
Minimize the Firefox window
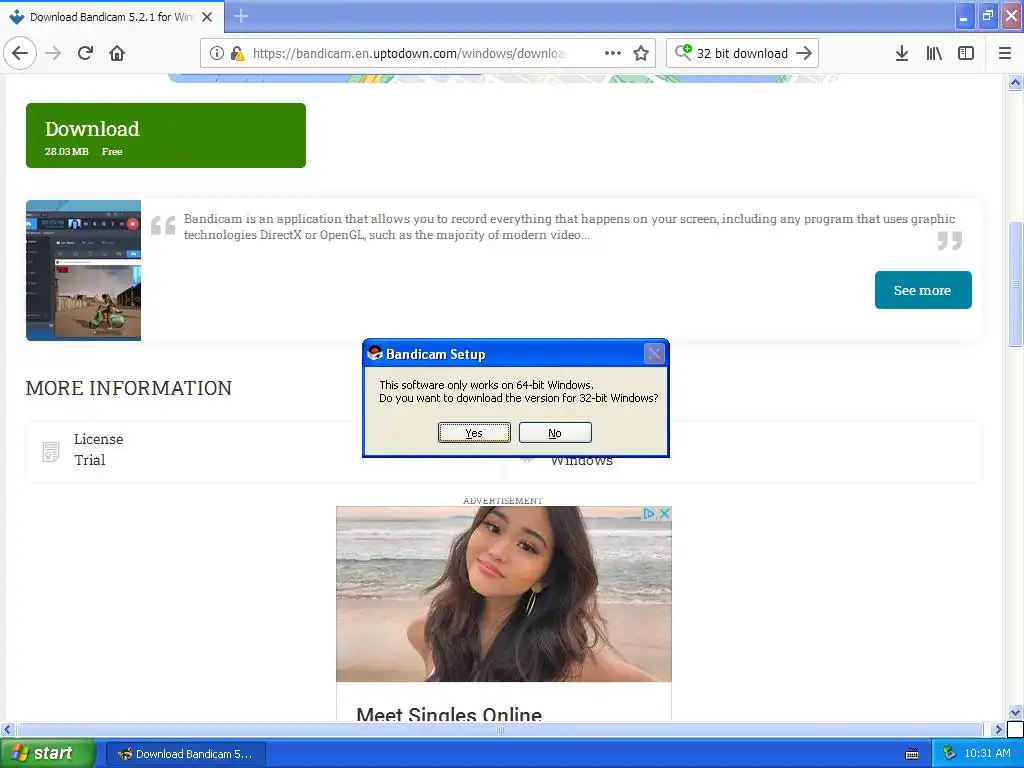964,17
